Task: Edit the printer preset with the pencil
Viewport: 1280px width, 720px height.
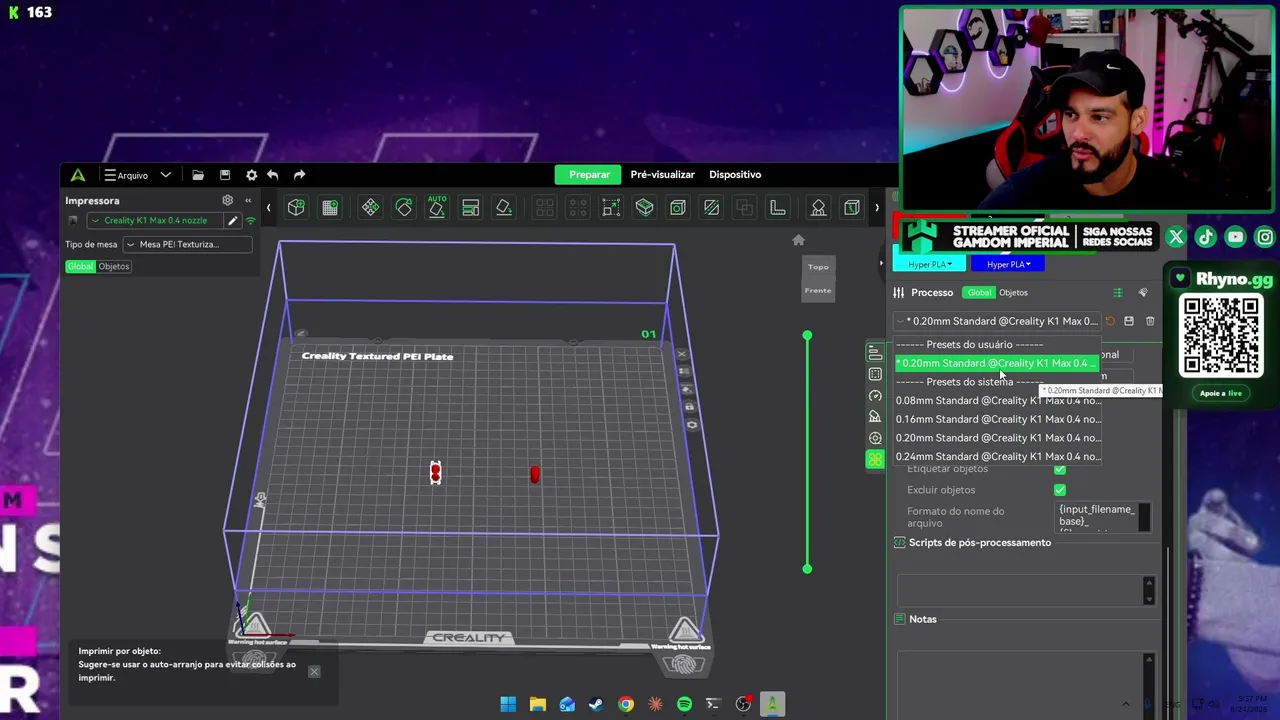Action: pyautogui.click(x=233, y=221)
